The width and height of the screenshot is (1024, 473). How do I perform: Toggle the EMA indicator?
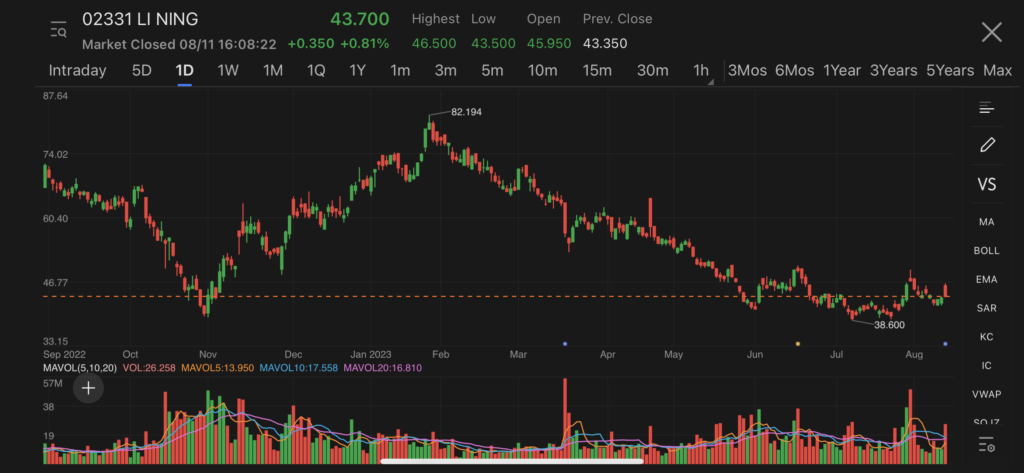pyautogui.click(x=986, y=279)
